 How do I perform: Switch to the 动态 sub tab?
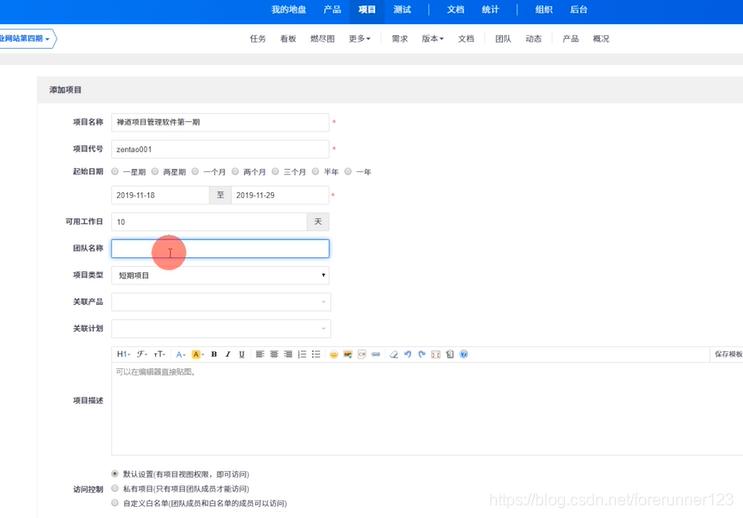point(534,39)
